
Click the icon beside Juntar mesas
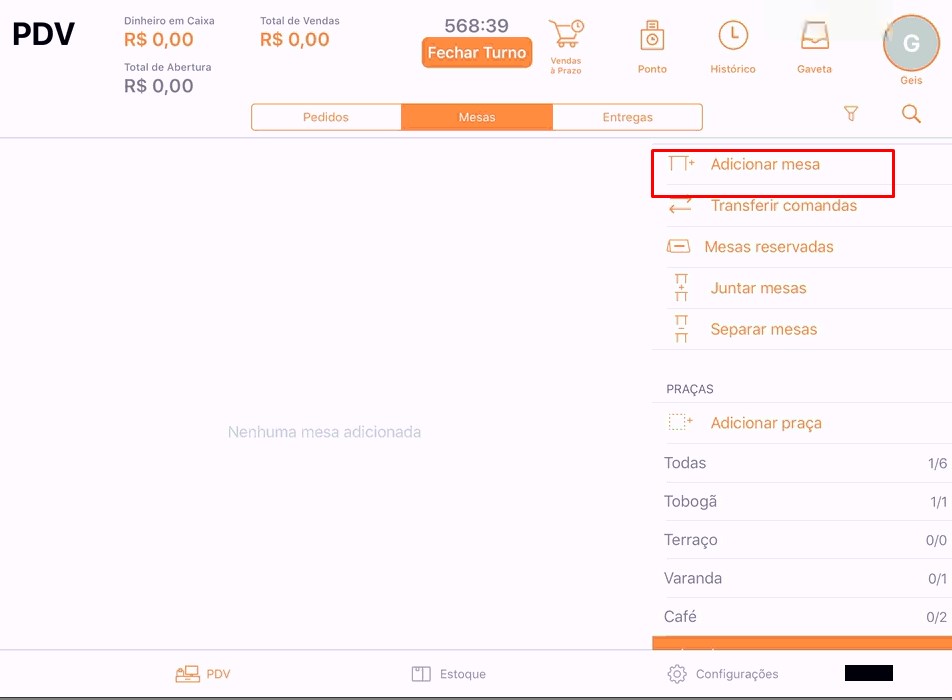coord(681,288)
